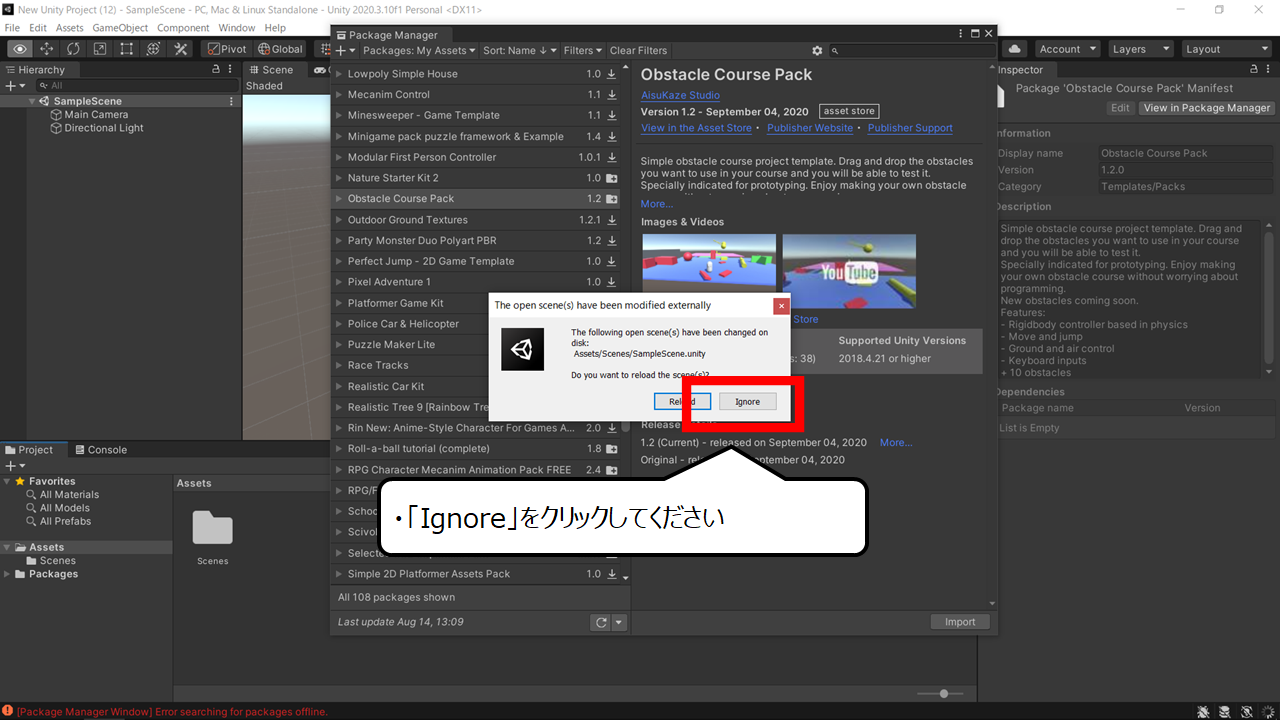Open the Window menu
Image resolution: width=1280 pixels, height=720 pixels.
[237, 28]
